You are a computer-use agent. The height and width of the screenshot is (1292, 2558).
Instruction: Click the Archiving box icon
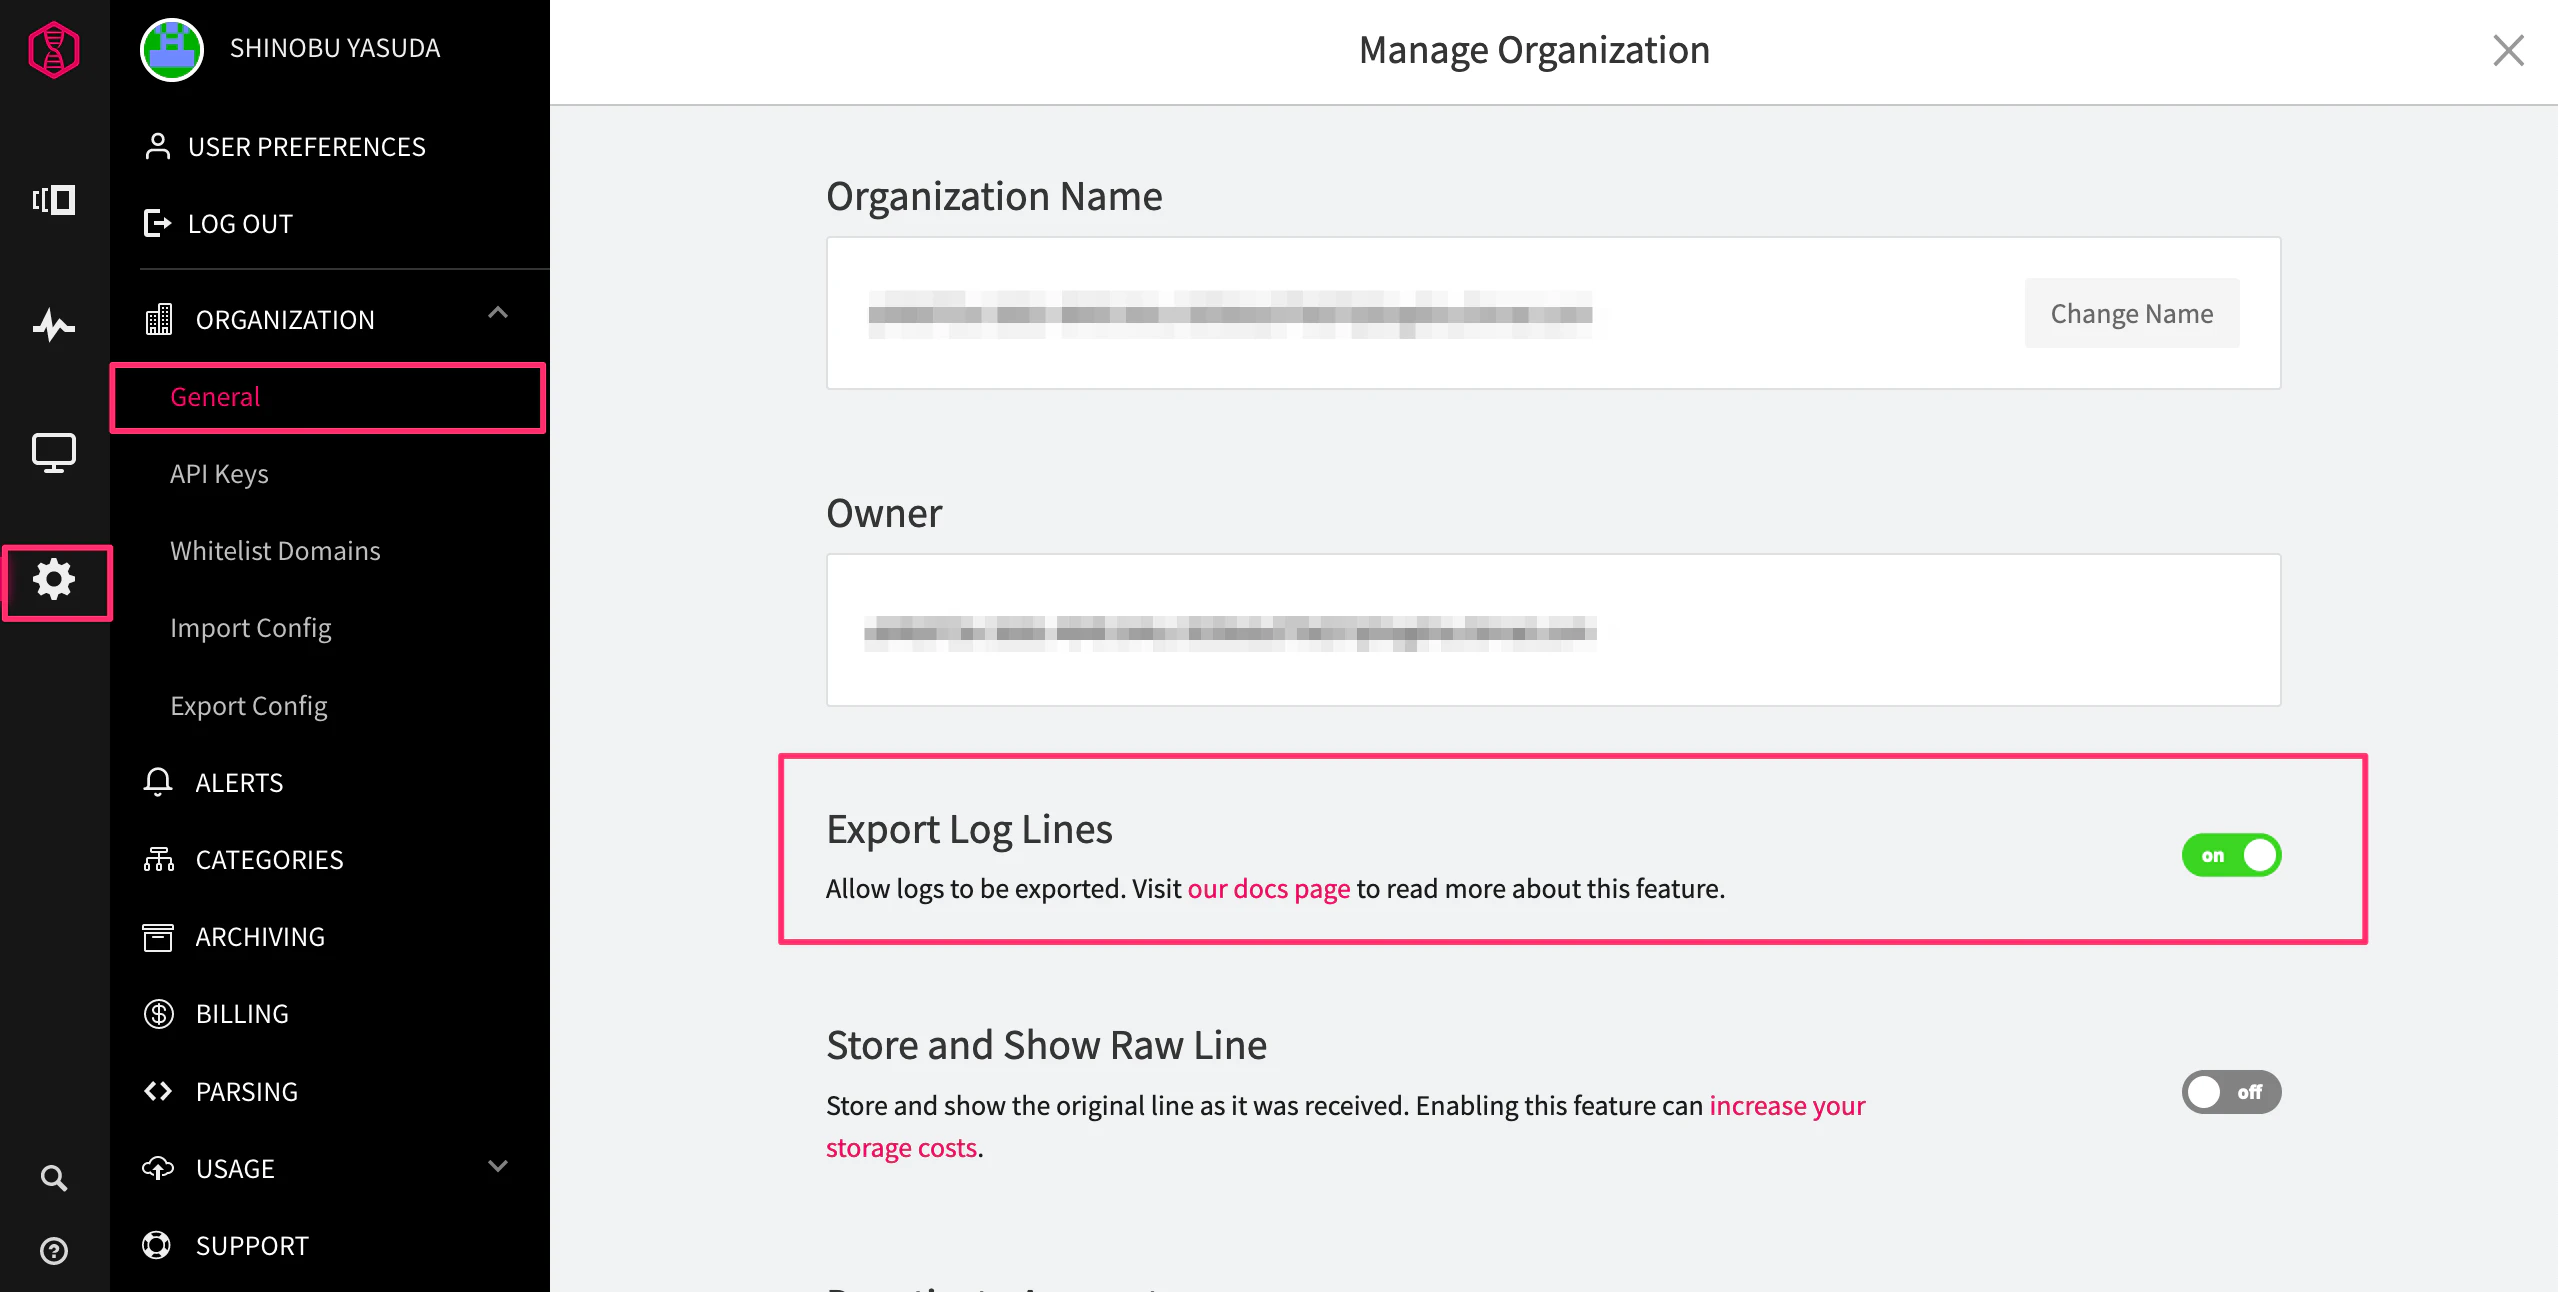click(158, 937)
